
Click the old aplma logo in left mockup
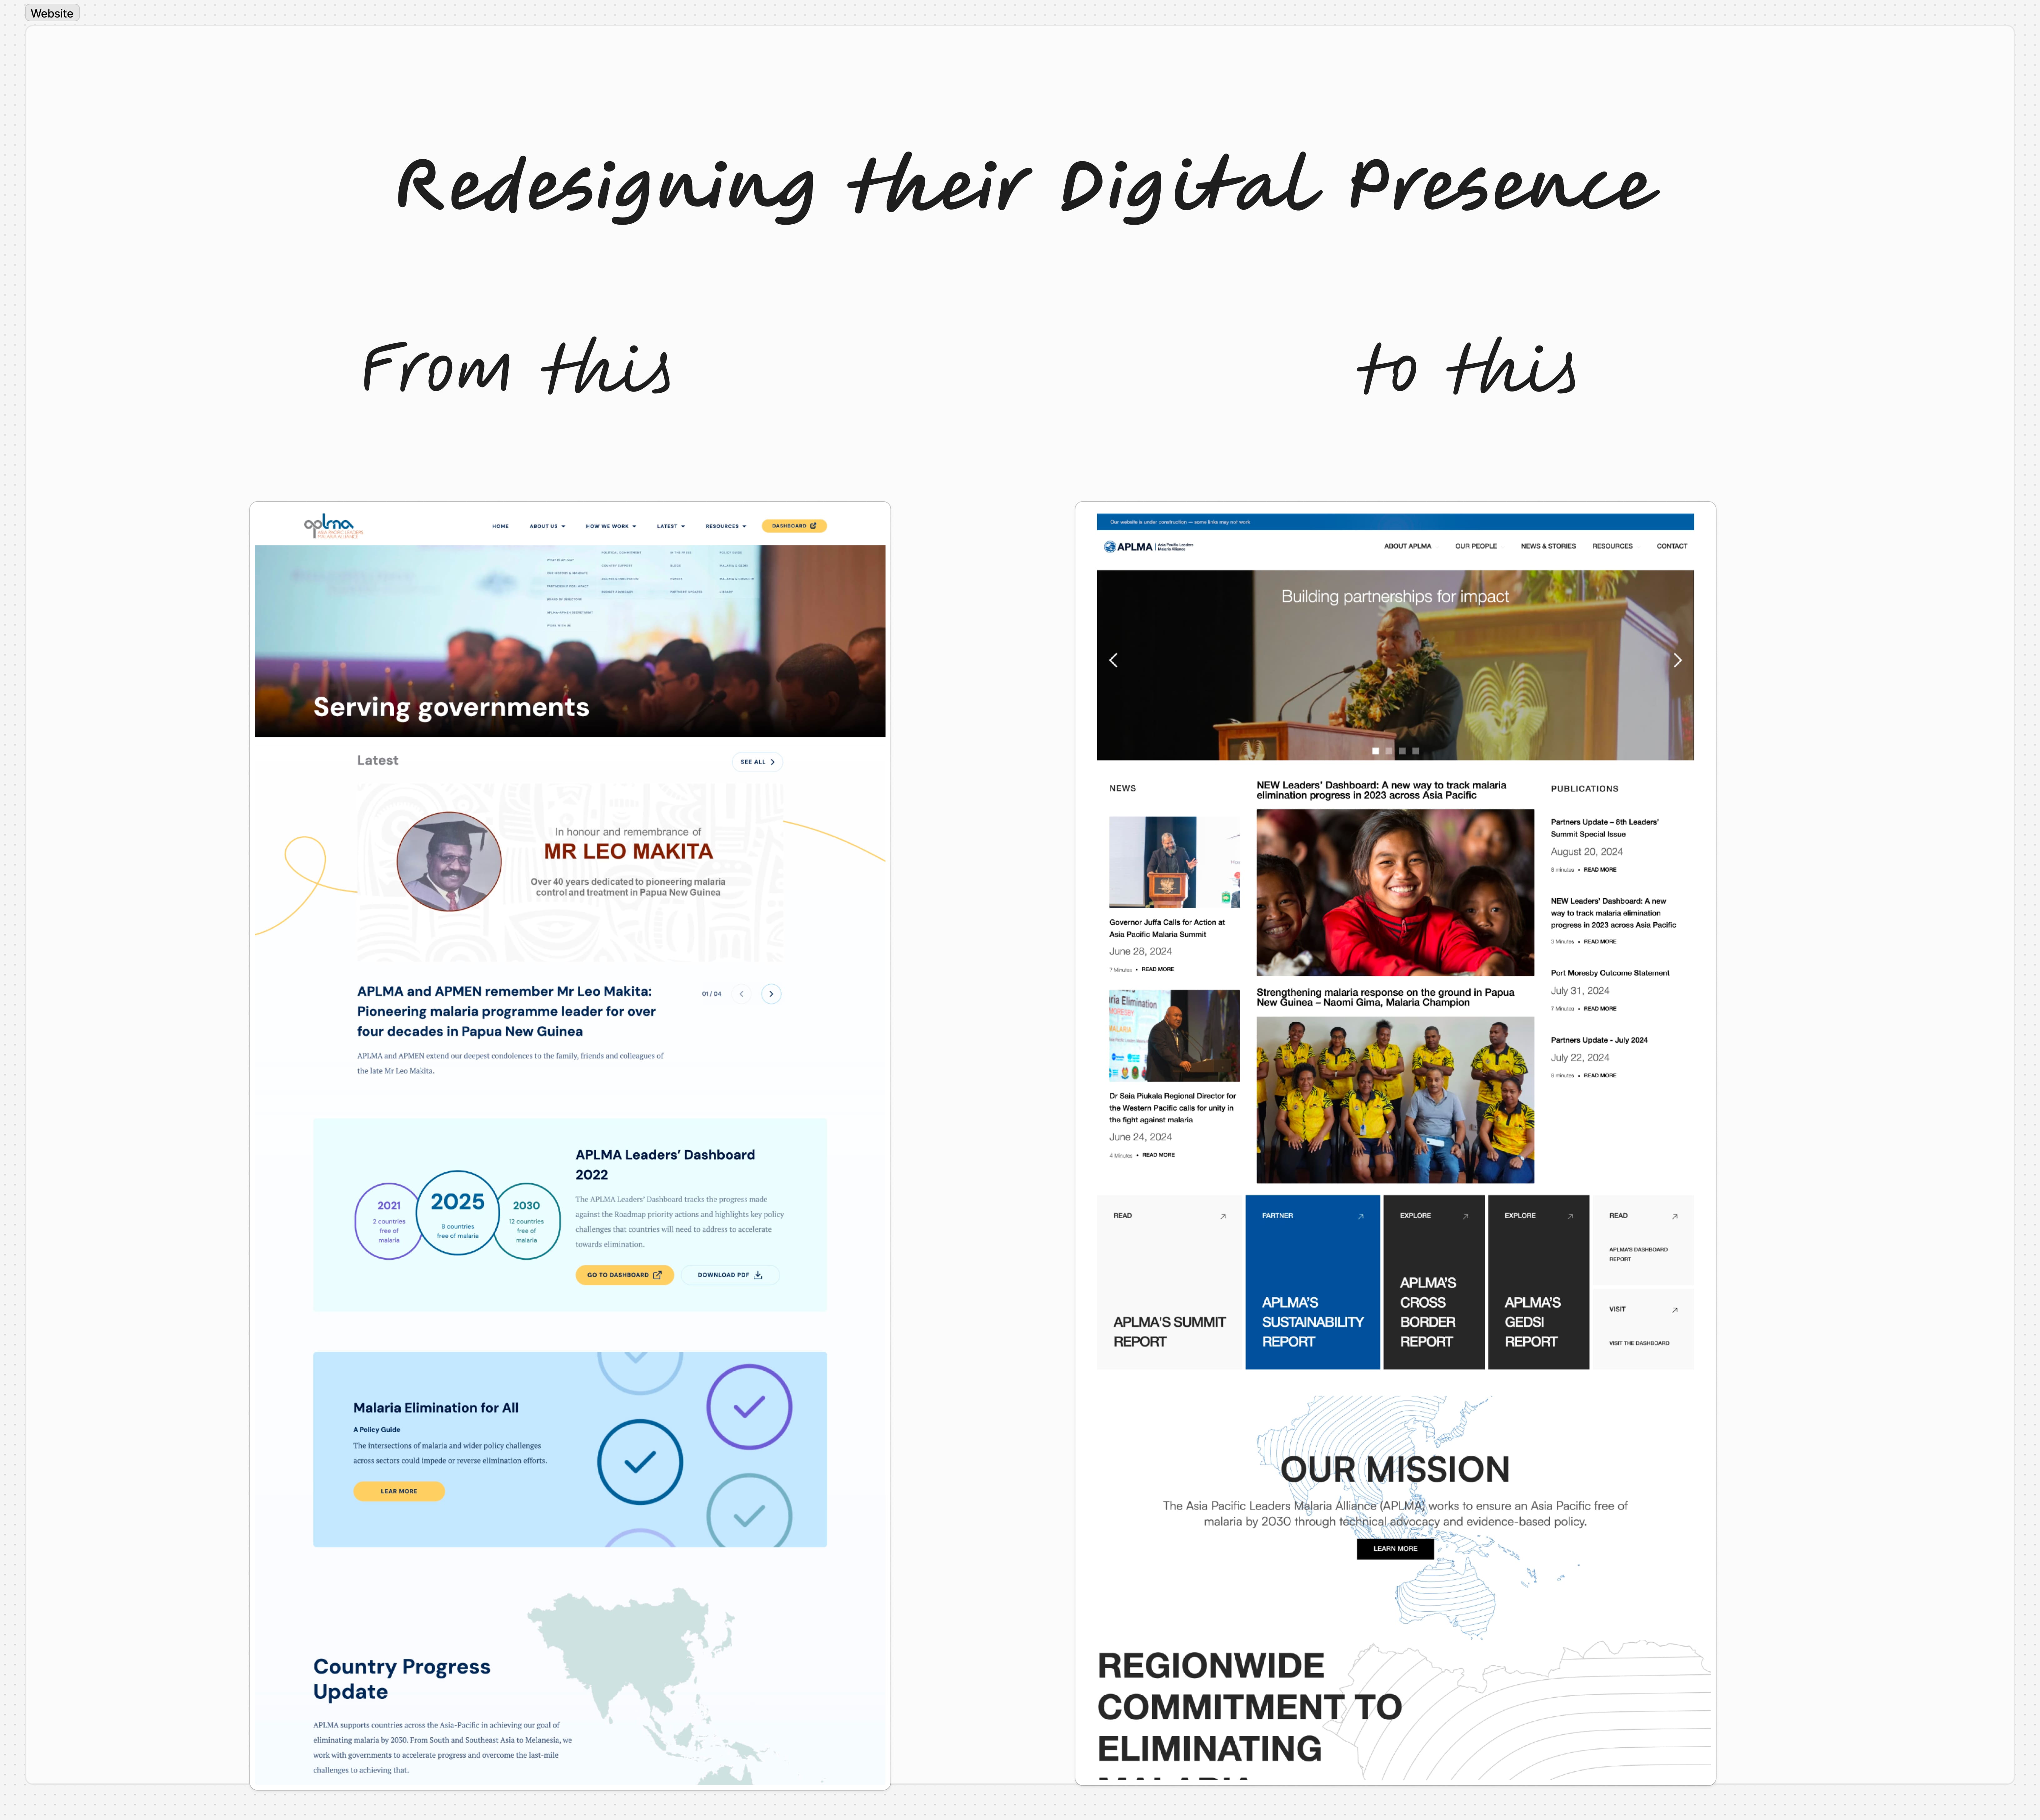[x=333, y=526]
